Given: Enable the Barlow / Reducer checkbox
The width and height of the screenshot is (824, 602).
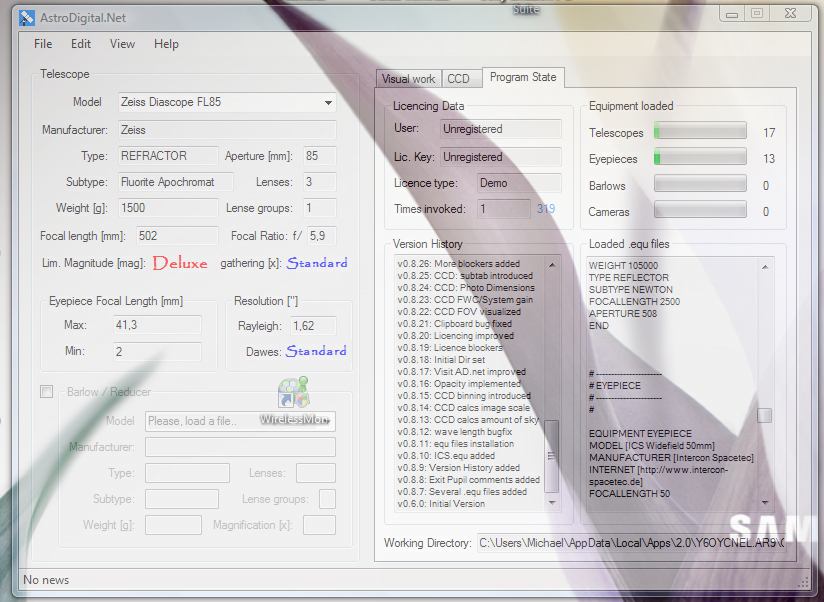Looking at the screenshot, I should pyautogui.click(x=47, y=392).
